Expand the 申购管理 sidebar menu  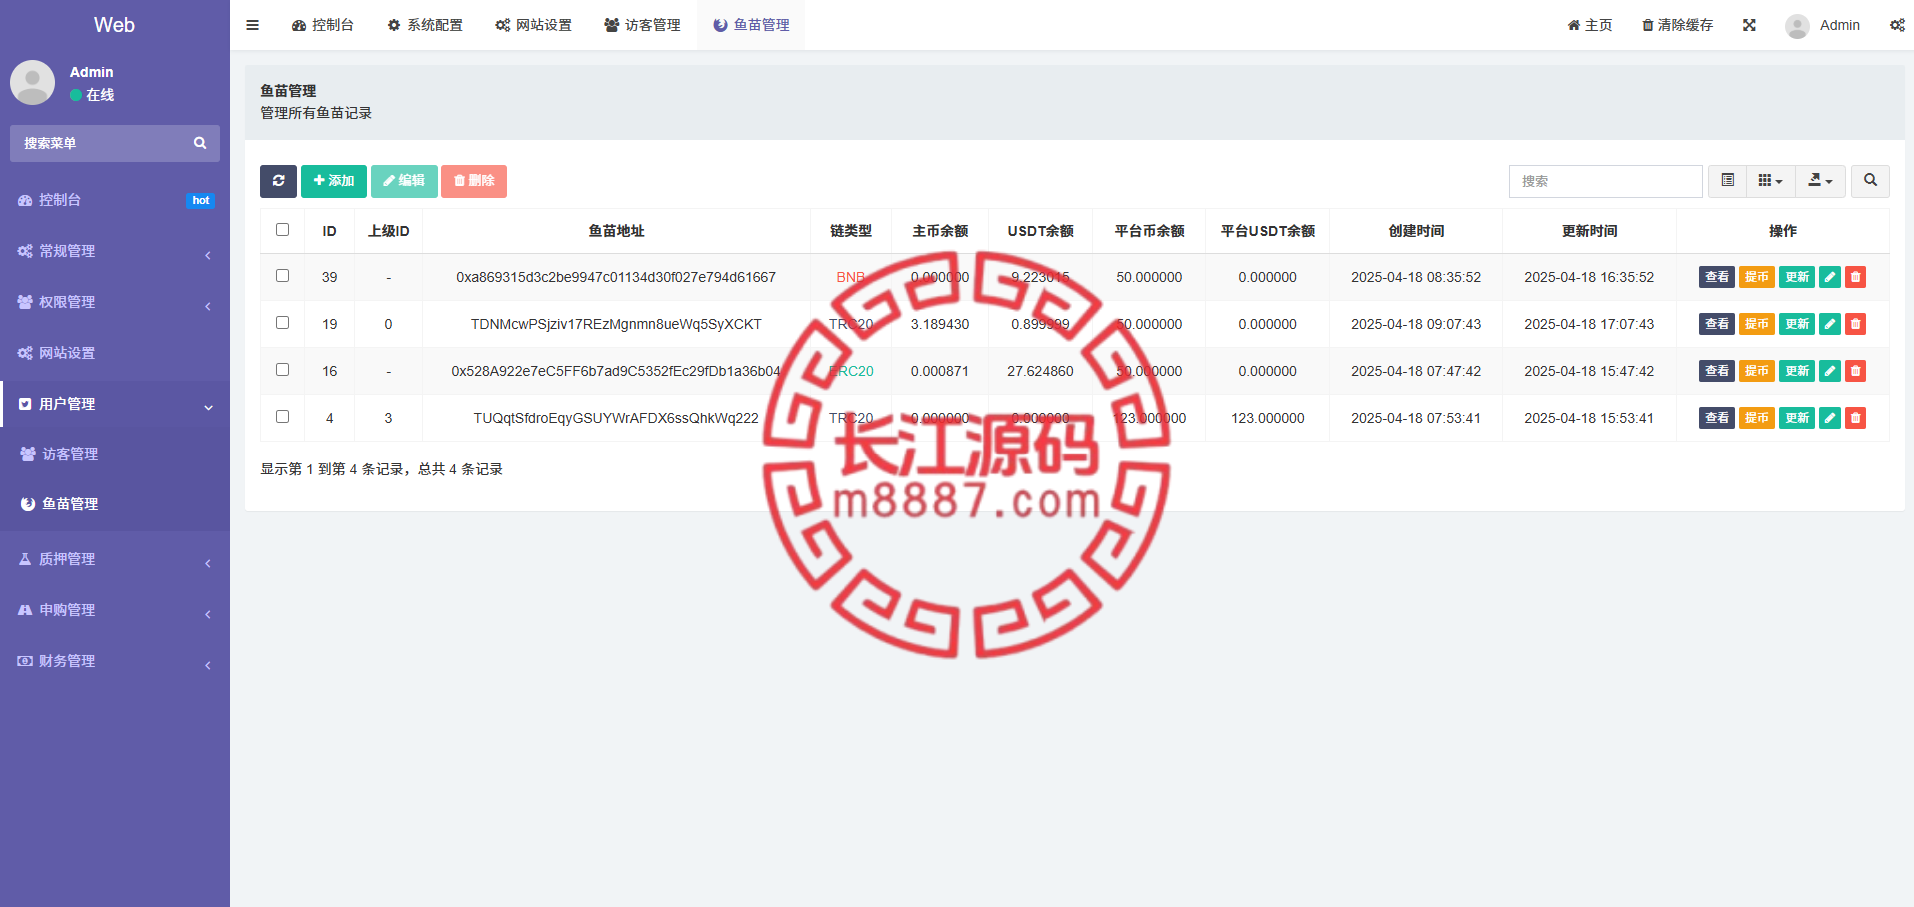[x=115, y=610]
